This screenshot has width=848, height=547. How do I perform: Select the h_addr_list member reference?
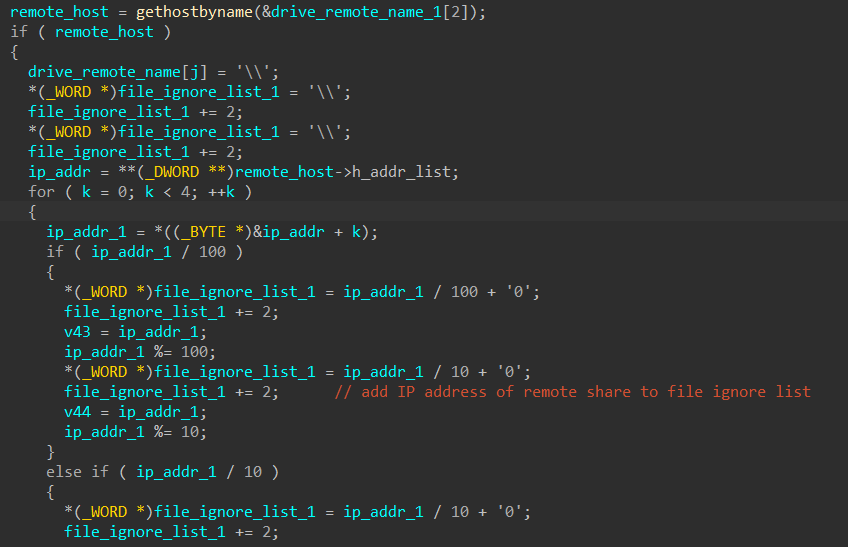[x=401, y=172]
